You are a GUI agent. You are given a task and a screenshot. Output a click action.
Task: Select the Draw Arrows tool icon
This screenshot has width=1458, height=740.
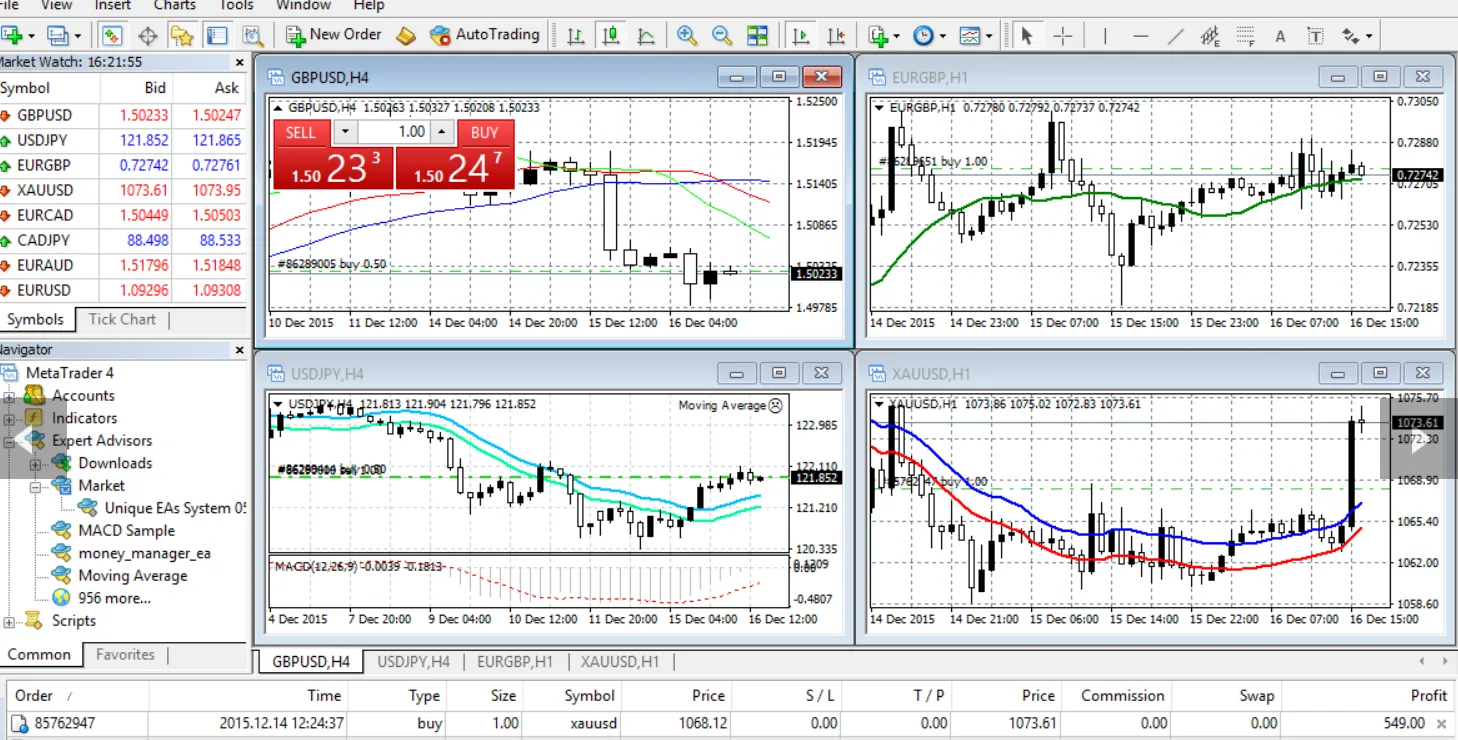click(1351, 37)
